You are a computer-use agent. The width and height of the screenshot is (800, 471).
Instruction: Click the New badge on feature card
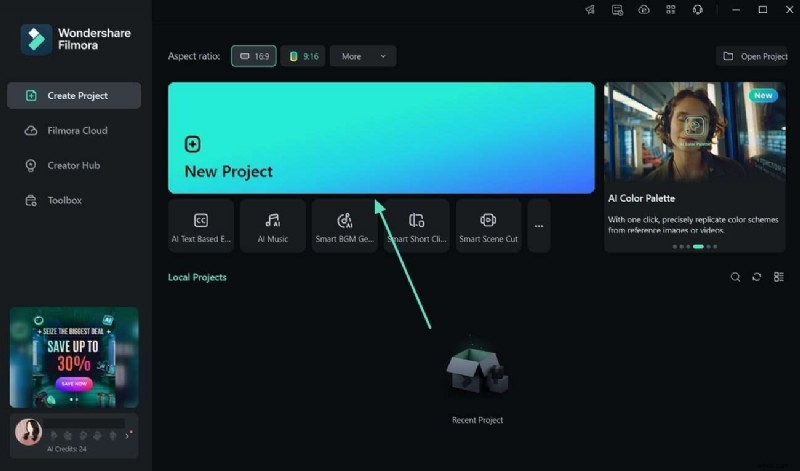[x=763, y=95]
